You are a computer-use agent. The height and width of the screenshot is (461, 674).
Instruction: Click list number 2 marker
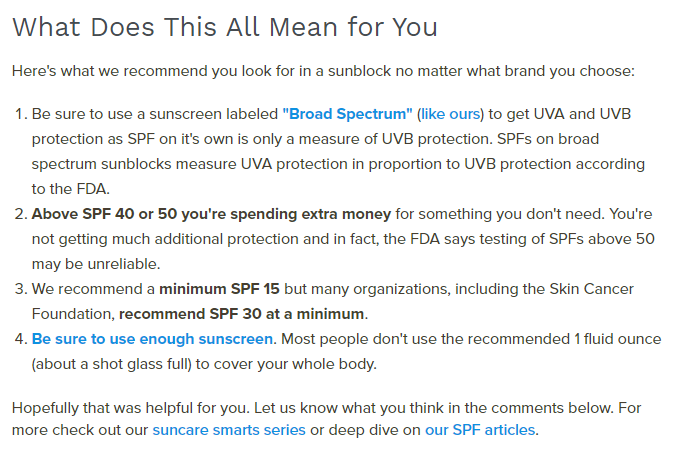[x=21, y=214]
